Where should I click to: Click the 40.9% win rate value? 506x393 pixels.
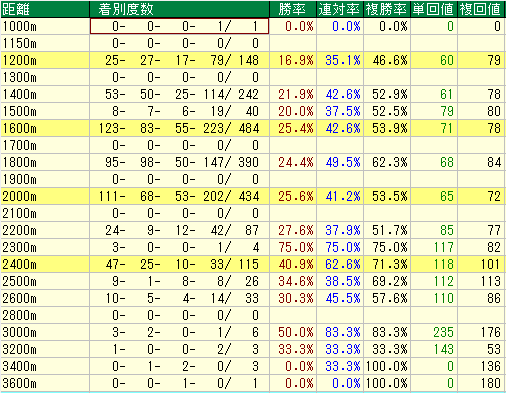coord(296,264)
